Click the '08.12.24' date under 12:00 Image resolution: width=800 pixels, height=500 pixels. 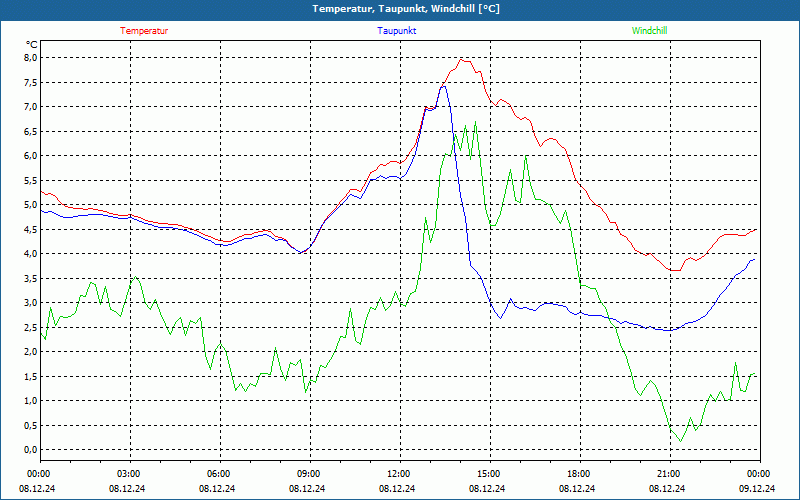click(x=397, y=488)
